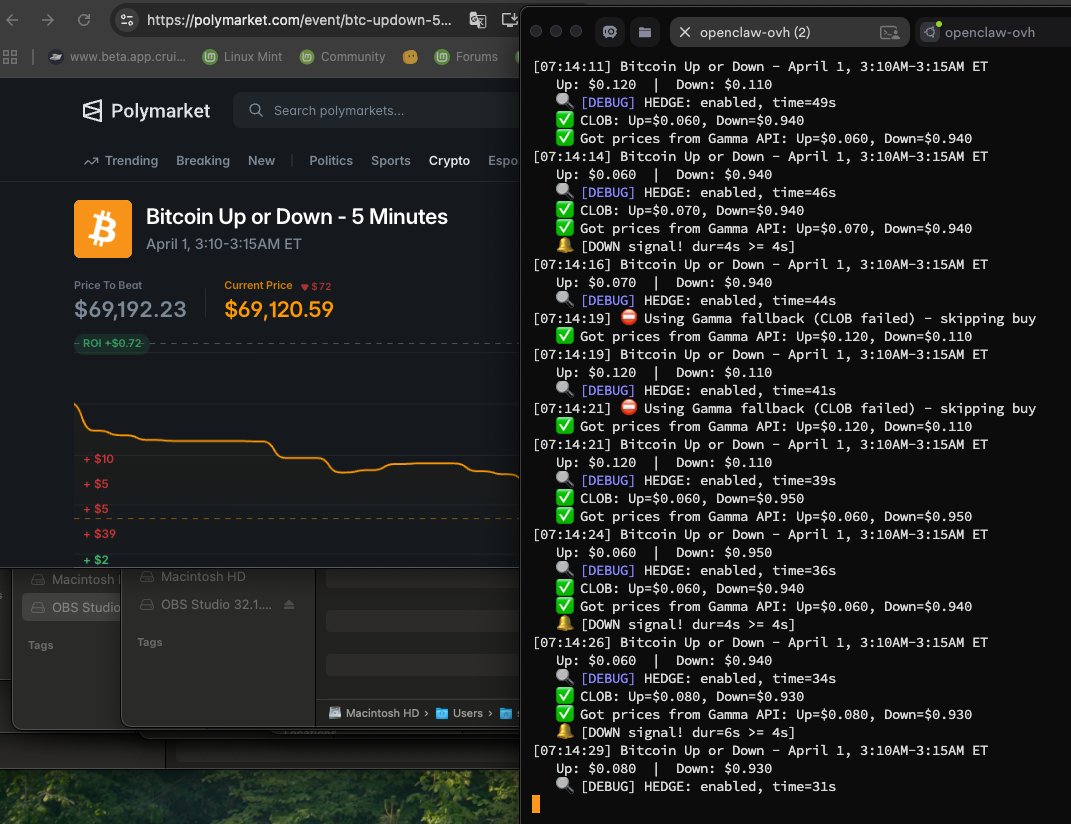Click the 07:14:29 terminal log line
This screenshot has height=824, width=1071.
tap(760, 750)
